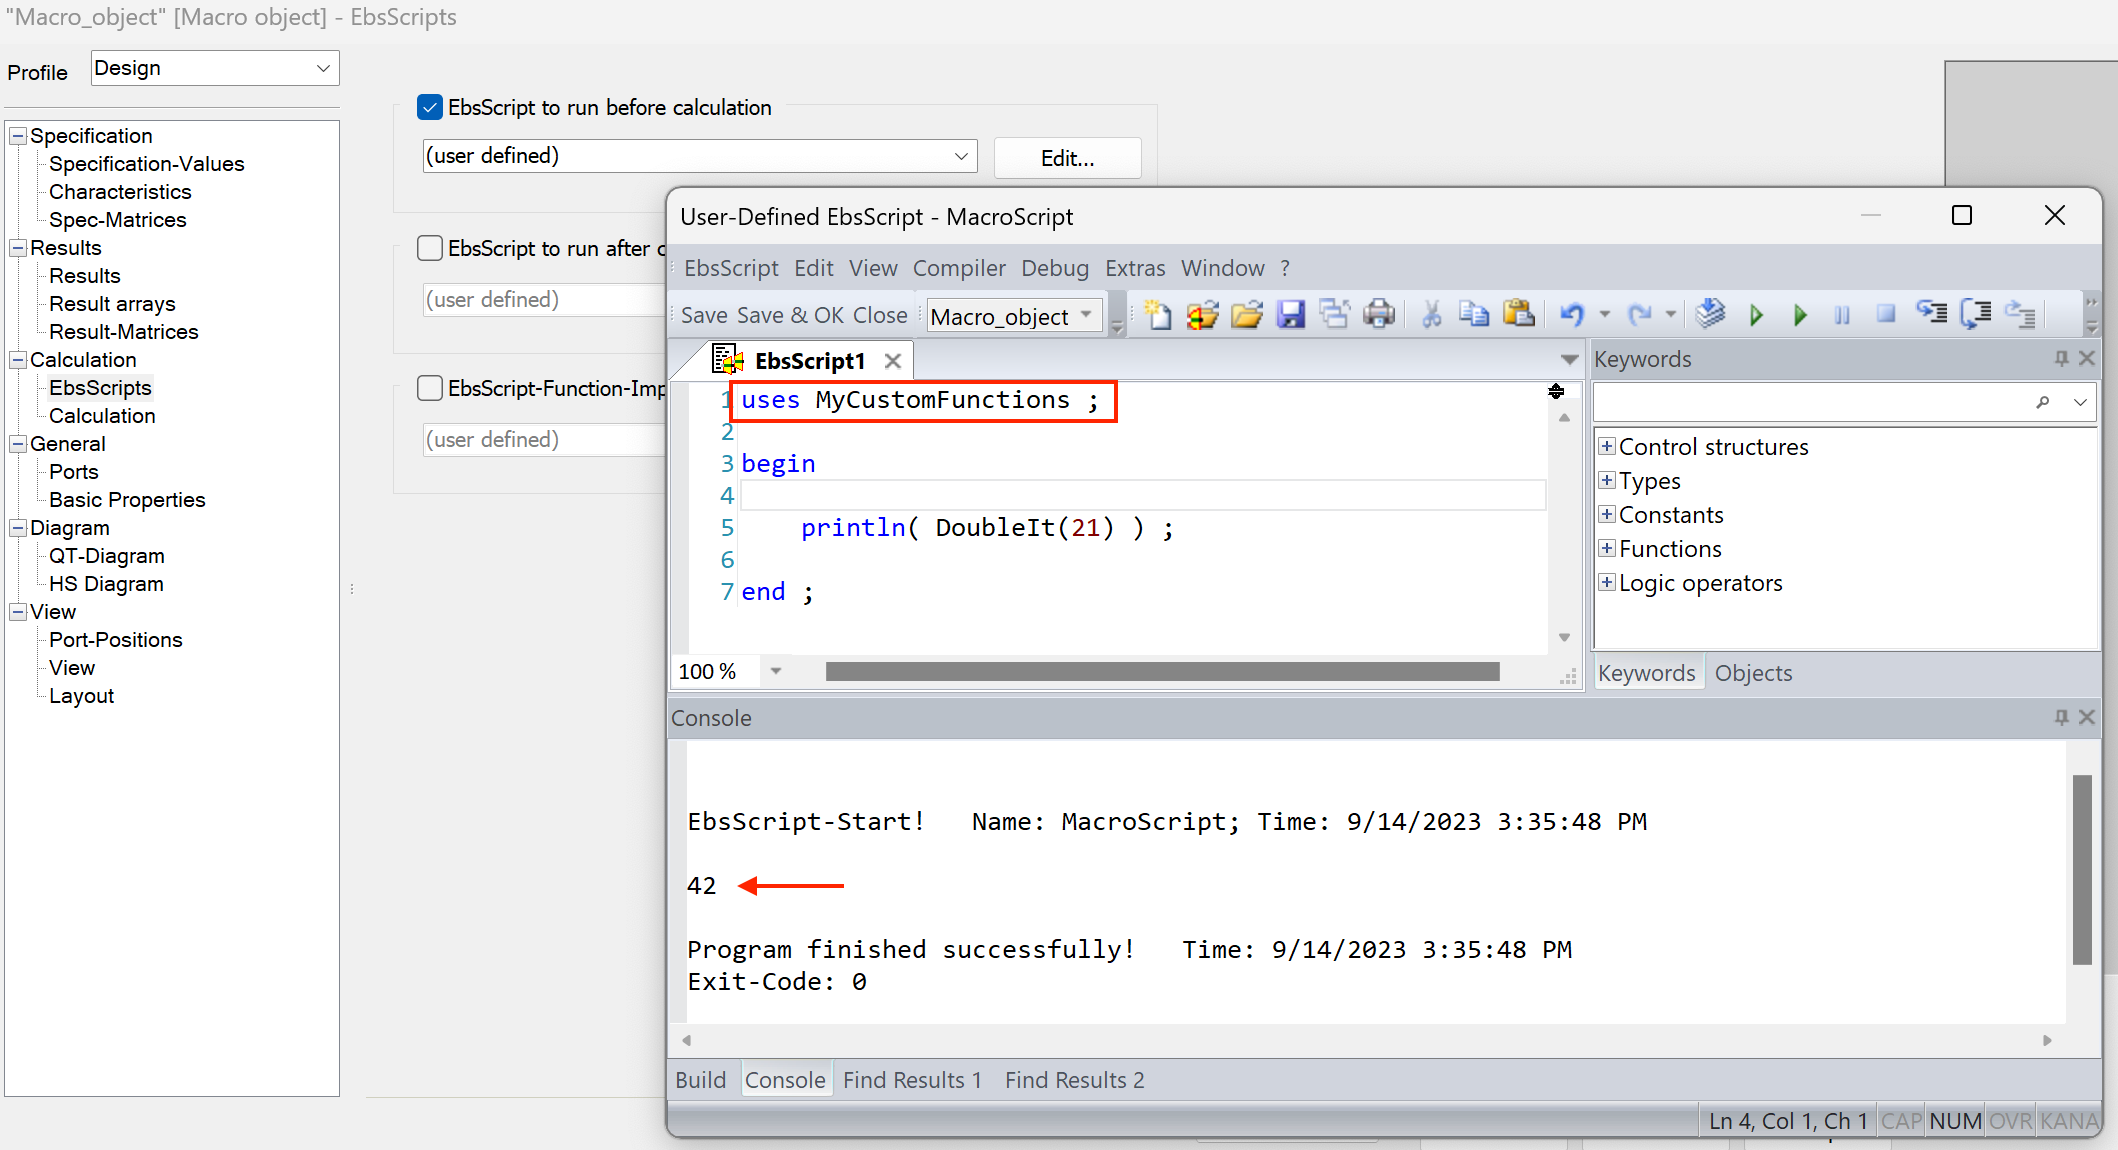Select HS Diagram in the tree
Screen dimensions: 2118x1150
(106, 584)
